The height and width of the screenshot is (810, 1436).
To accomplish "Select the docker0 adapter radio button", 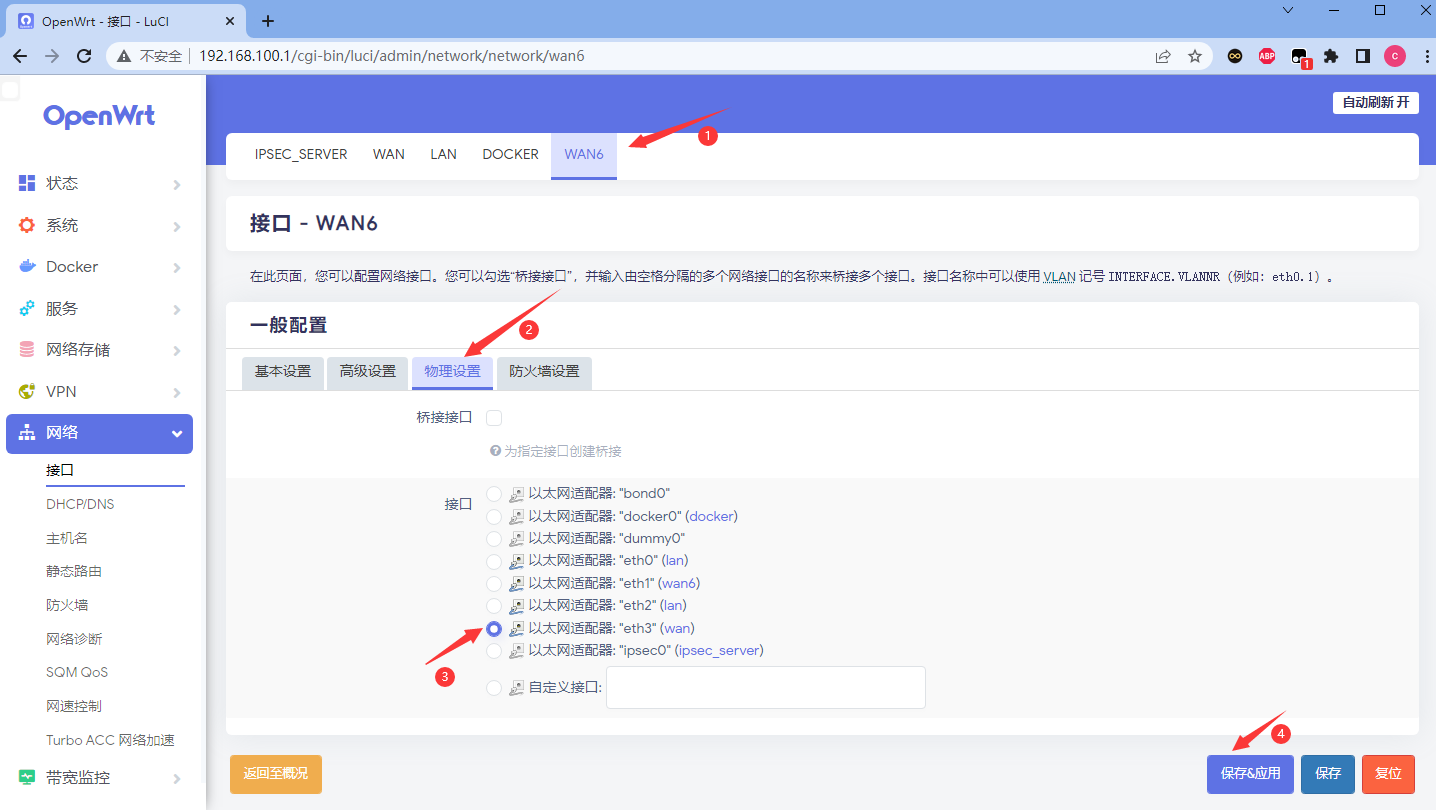I will coord(494,516).
